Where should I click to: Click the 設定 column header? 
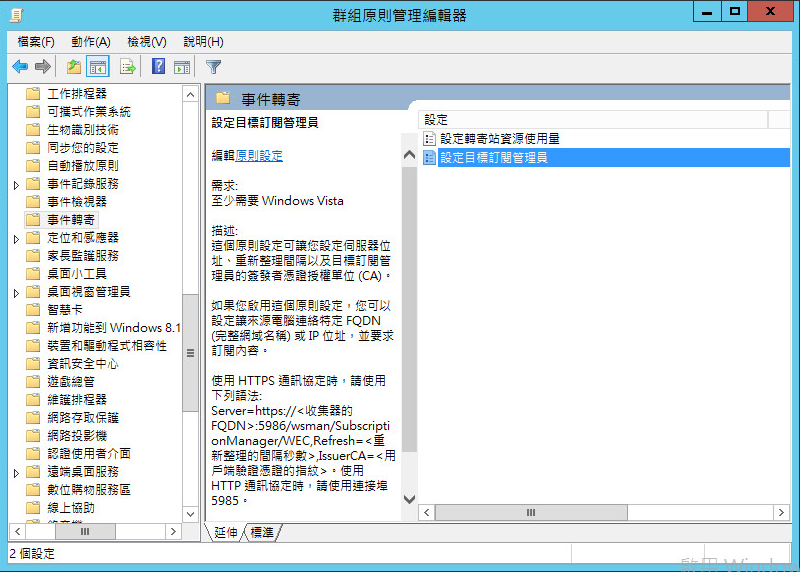click(594, 120)
